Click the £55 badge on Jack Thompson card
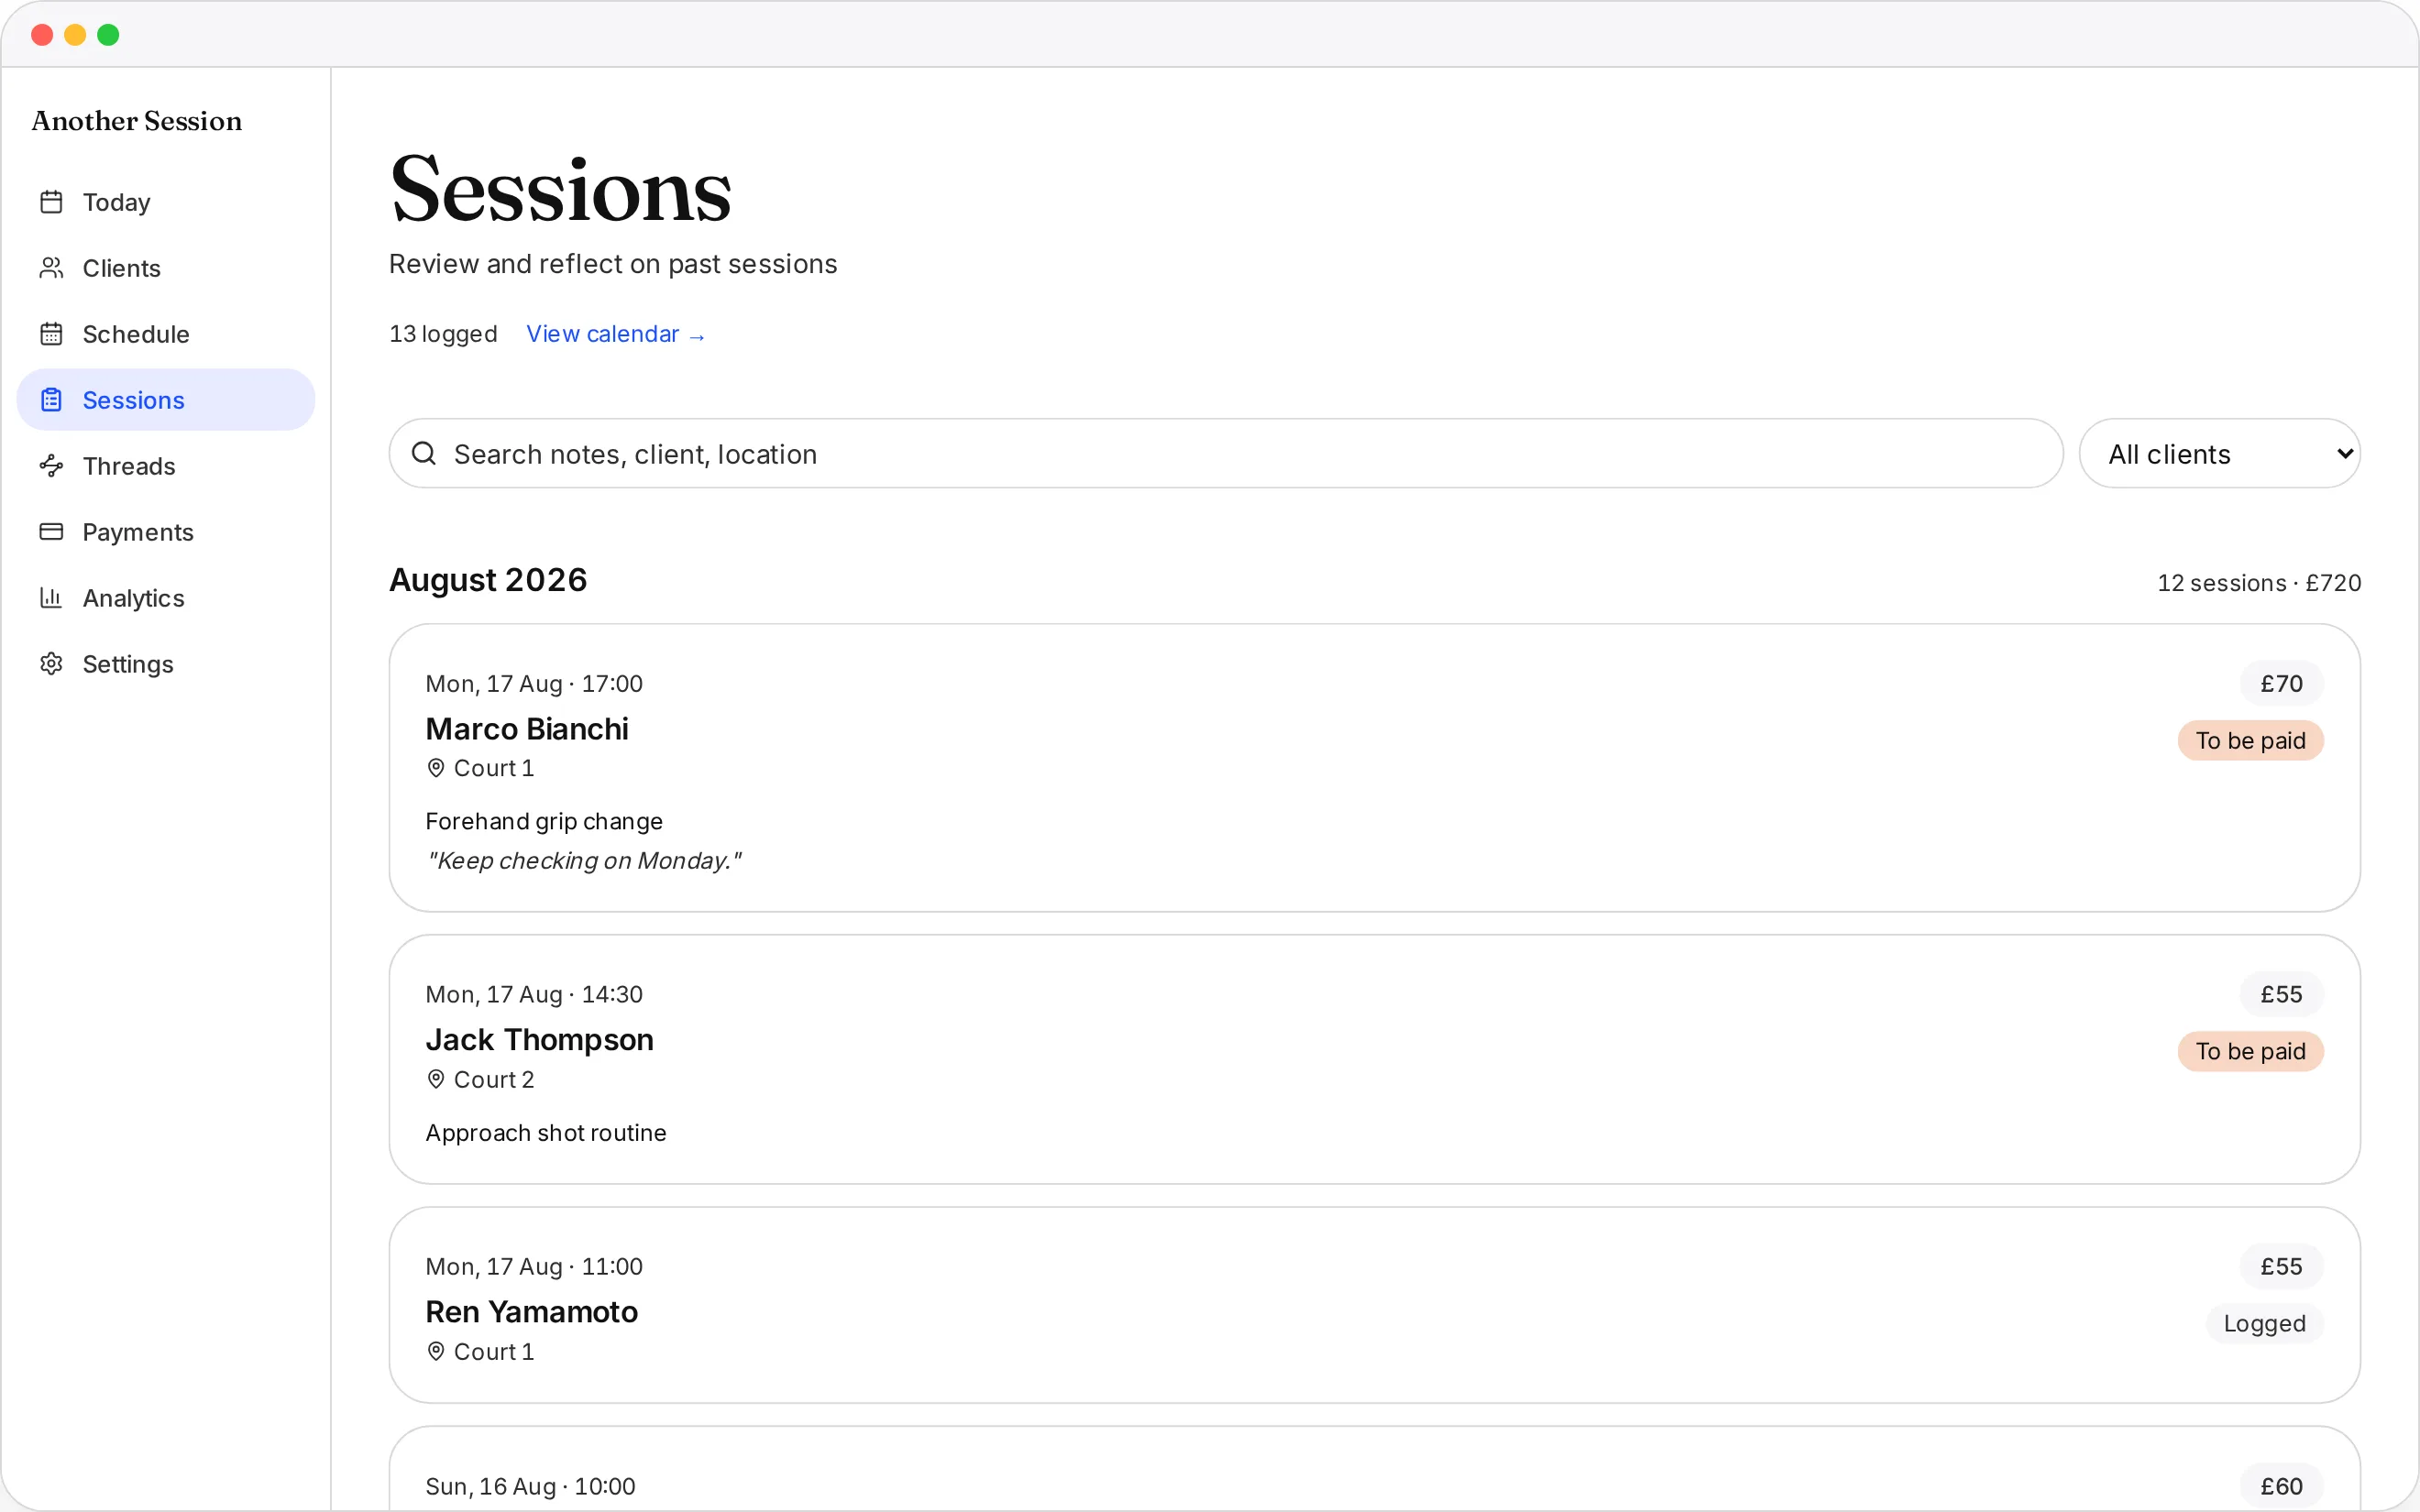 point(2281,995)
